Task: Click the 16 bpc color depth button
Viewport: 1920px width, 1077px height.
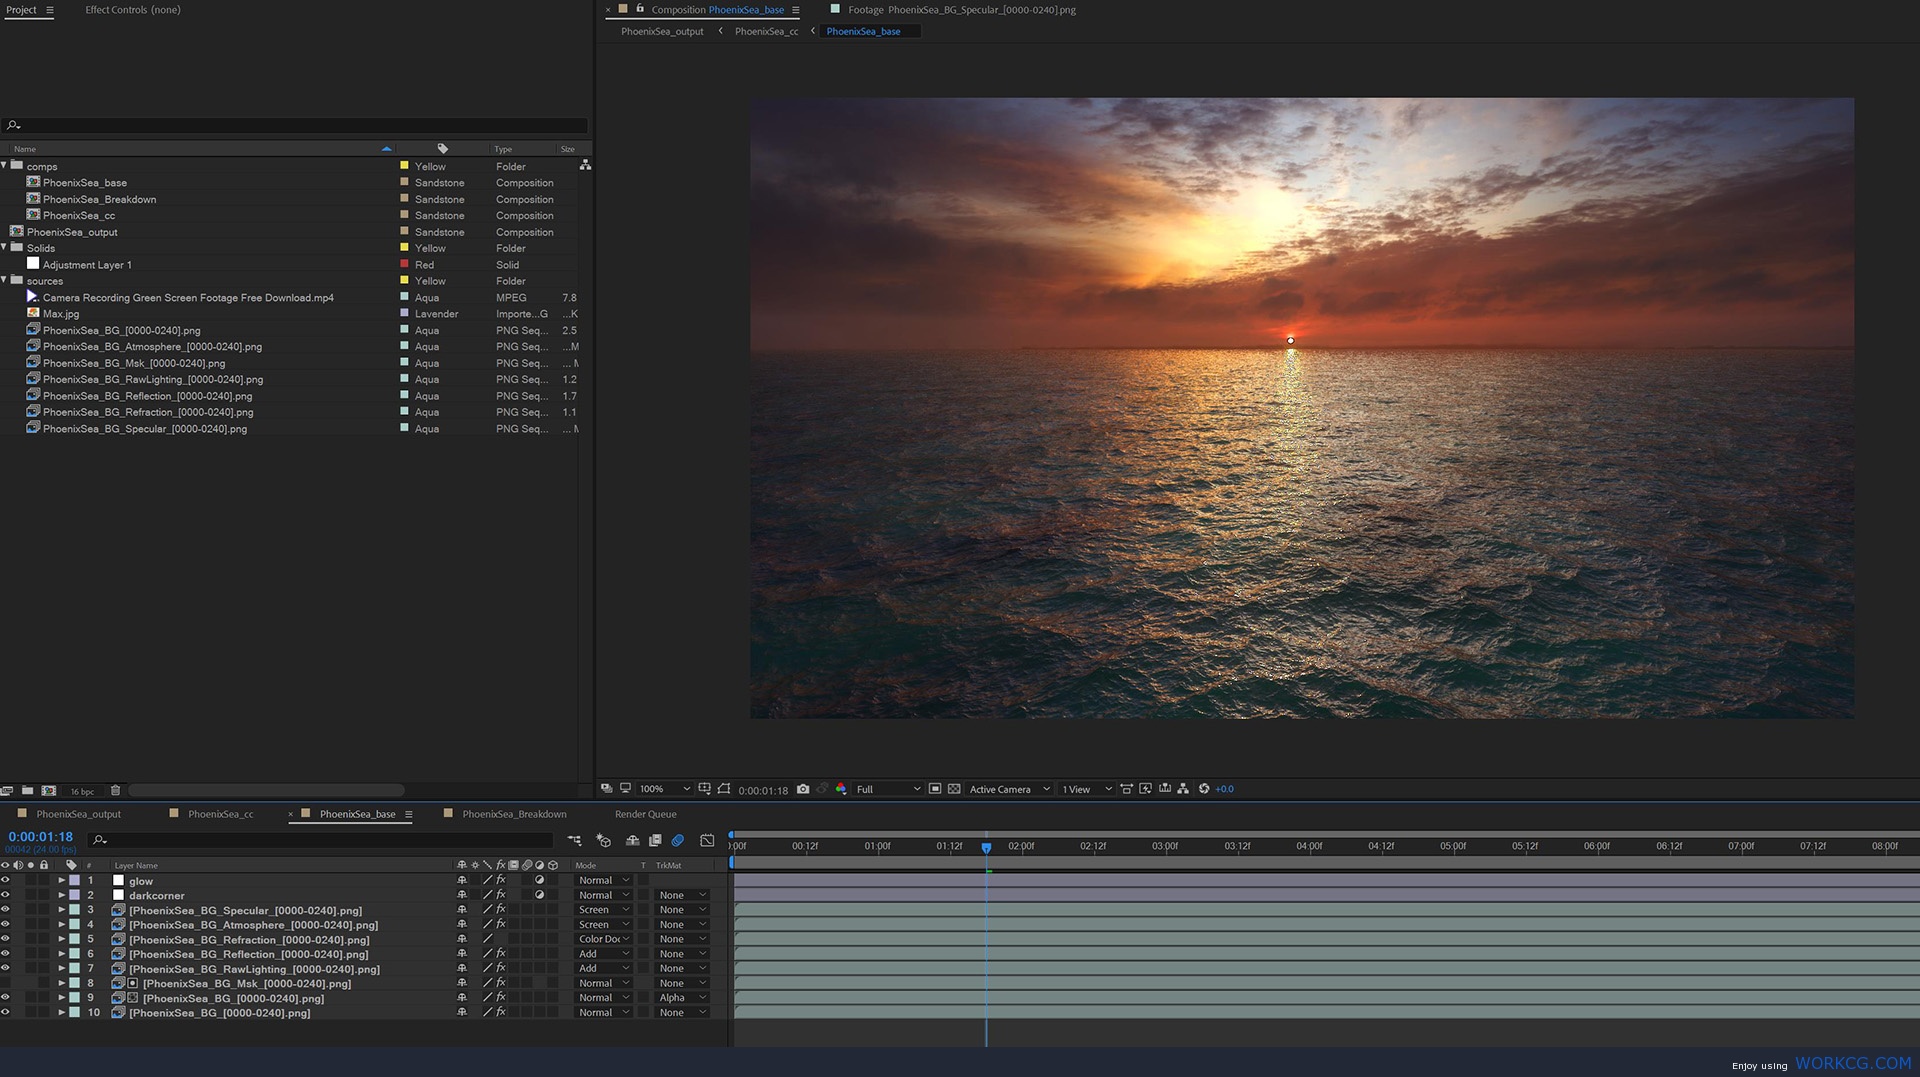Action: (82, 791)
